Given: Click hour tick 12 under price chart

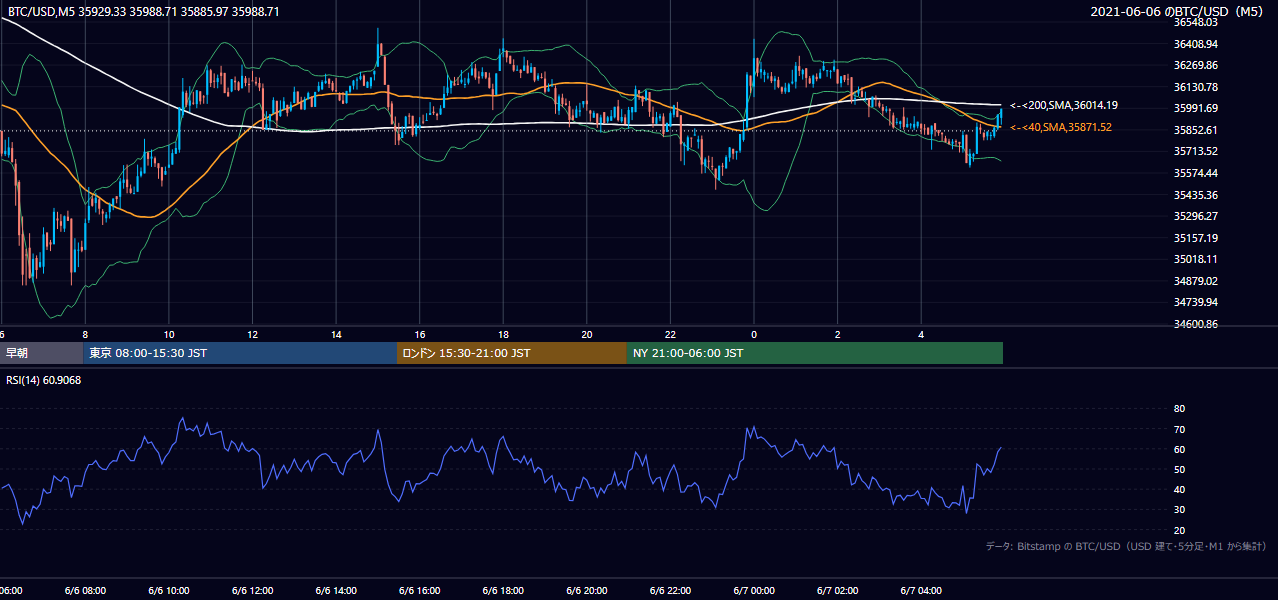Looking at the screenshot, I should pyautogui.click(x=253, y=334).
